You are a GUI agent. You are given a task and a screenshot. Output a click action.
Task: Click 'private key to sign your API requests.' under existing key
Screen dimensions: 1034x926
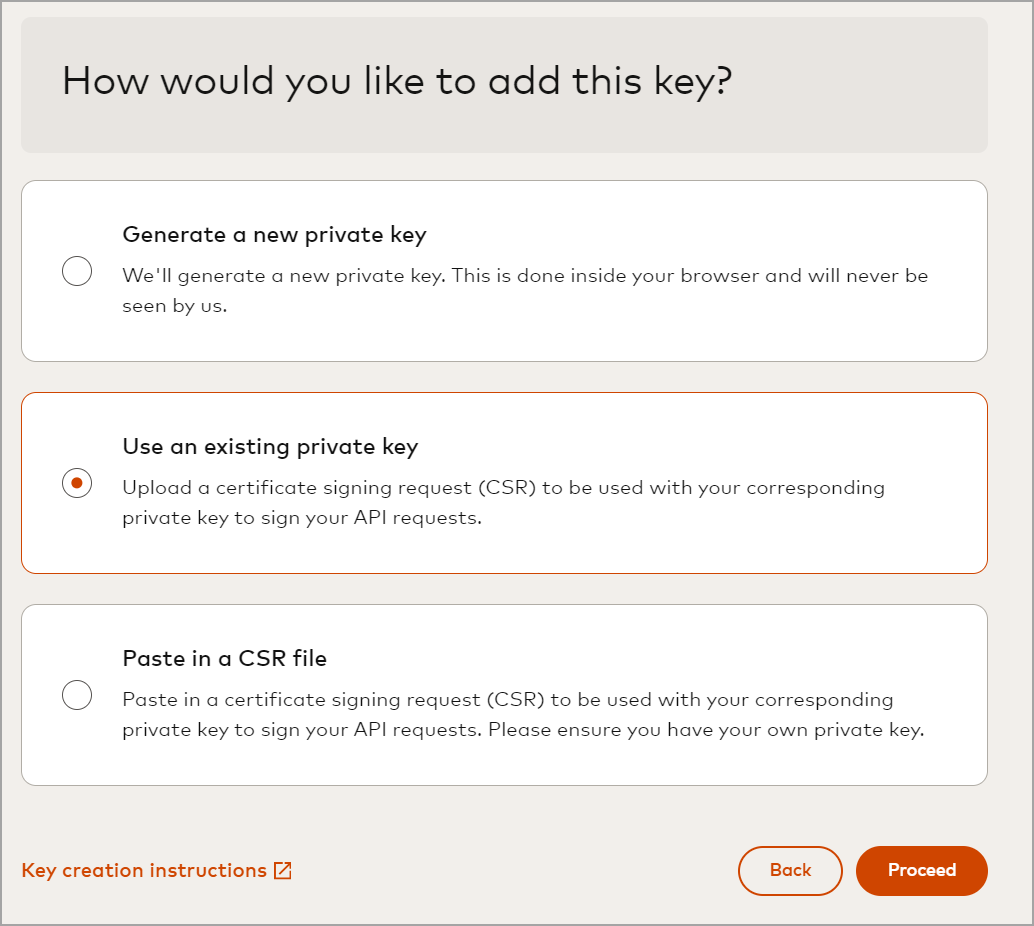pos(302,519)
